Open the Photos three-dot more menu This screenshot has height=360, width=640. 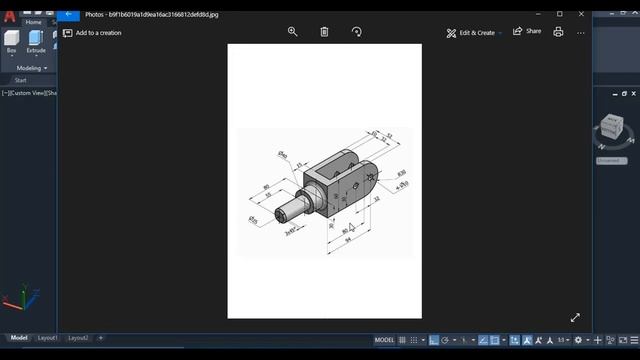pos(581,33)
